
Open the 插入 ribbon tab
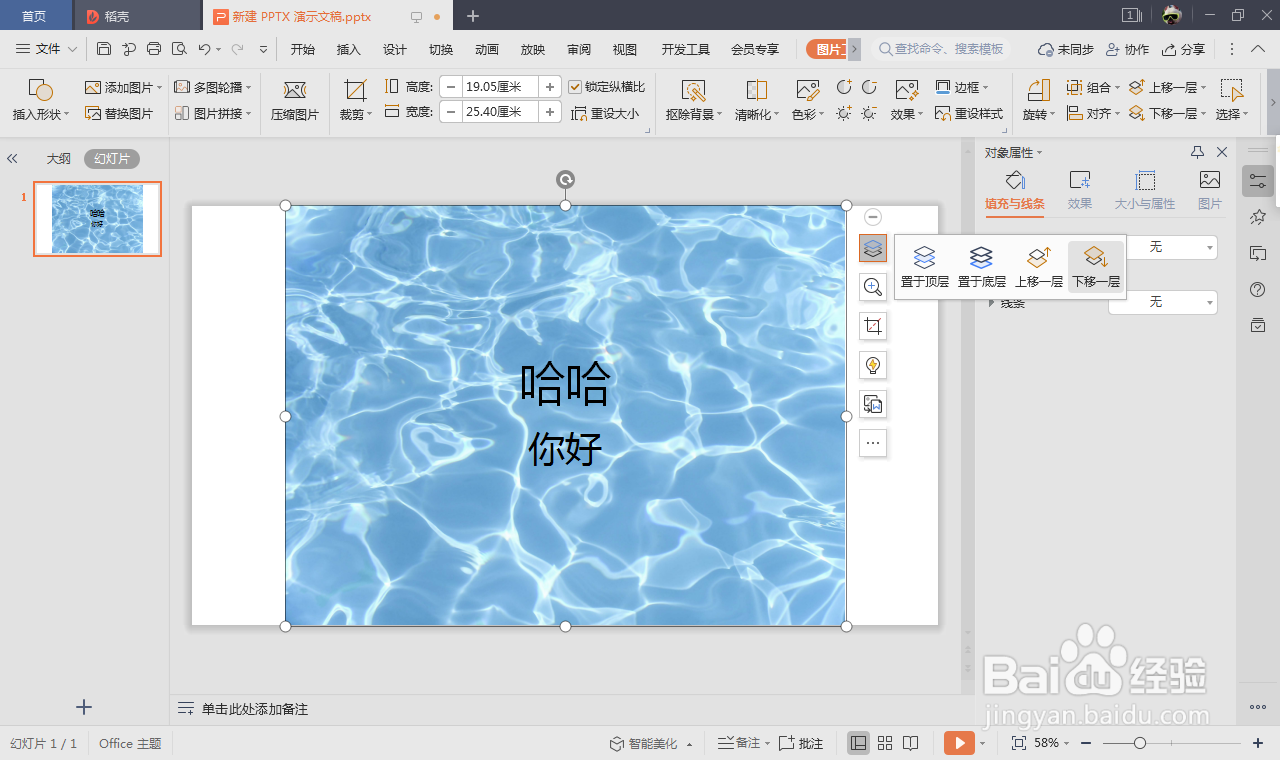point(349,49)
